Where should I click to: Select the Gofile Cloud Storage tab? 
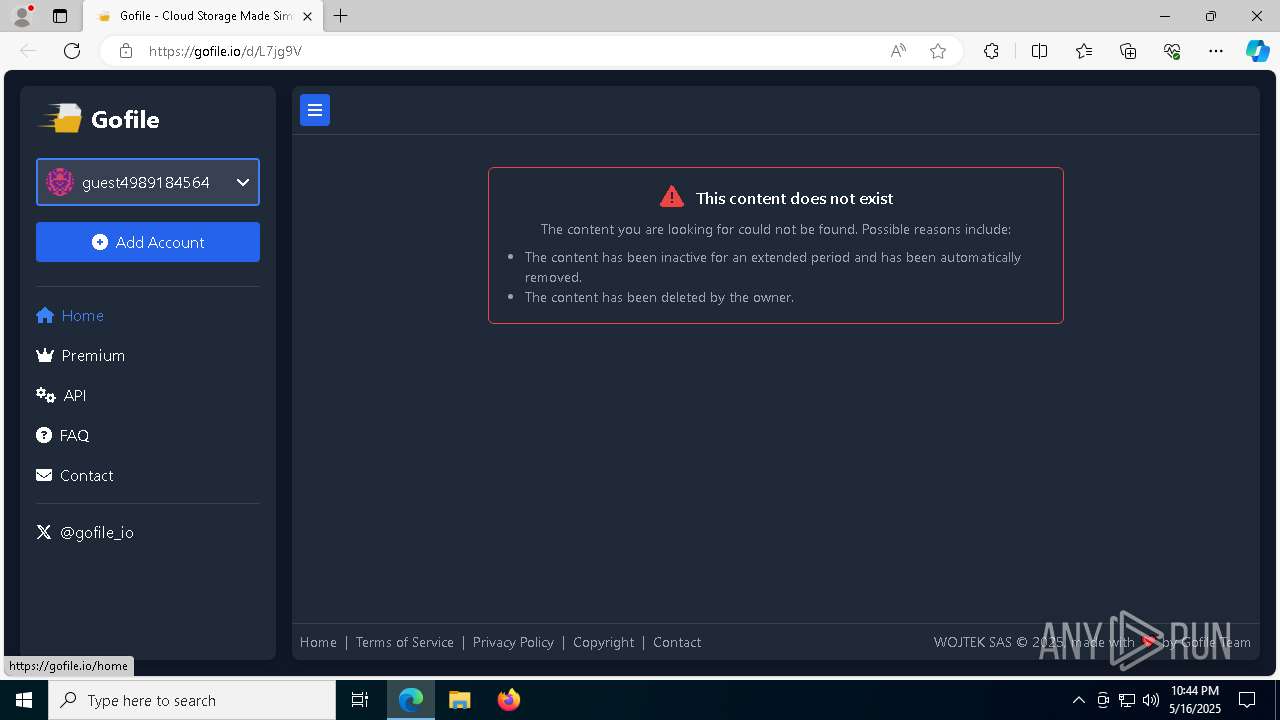202,16
